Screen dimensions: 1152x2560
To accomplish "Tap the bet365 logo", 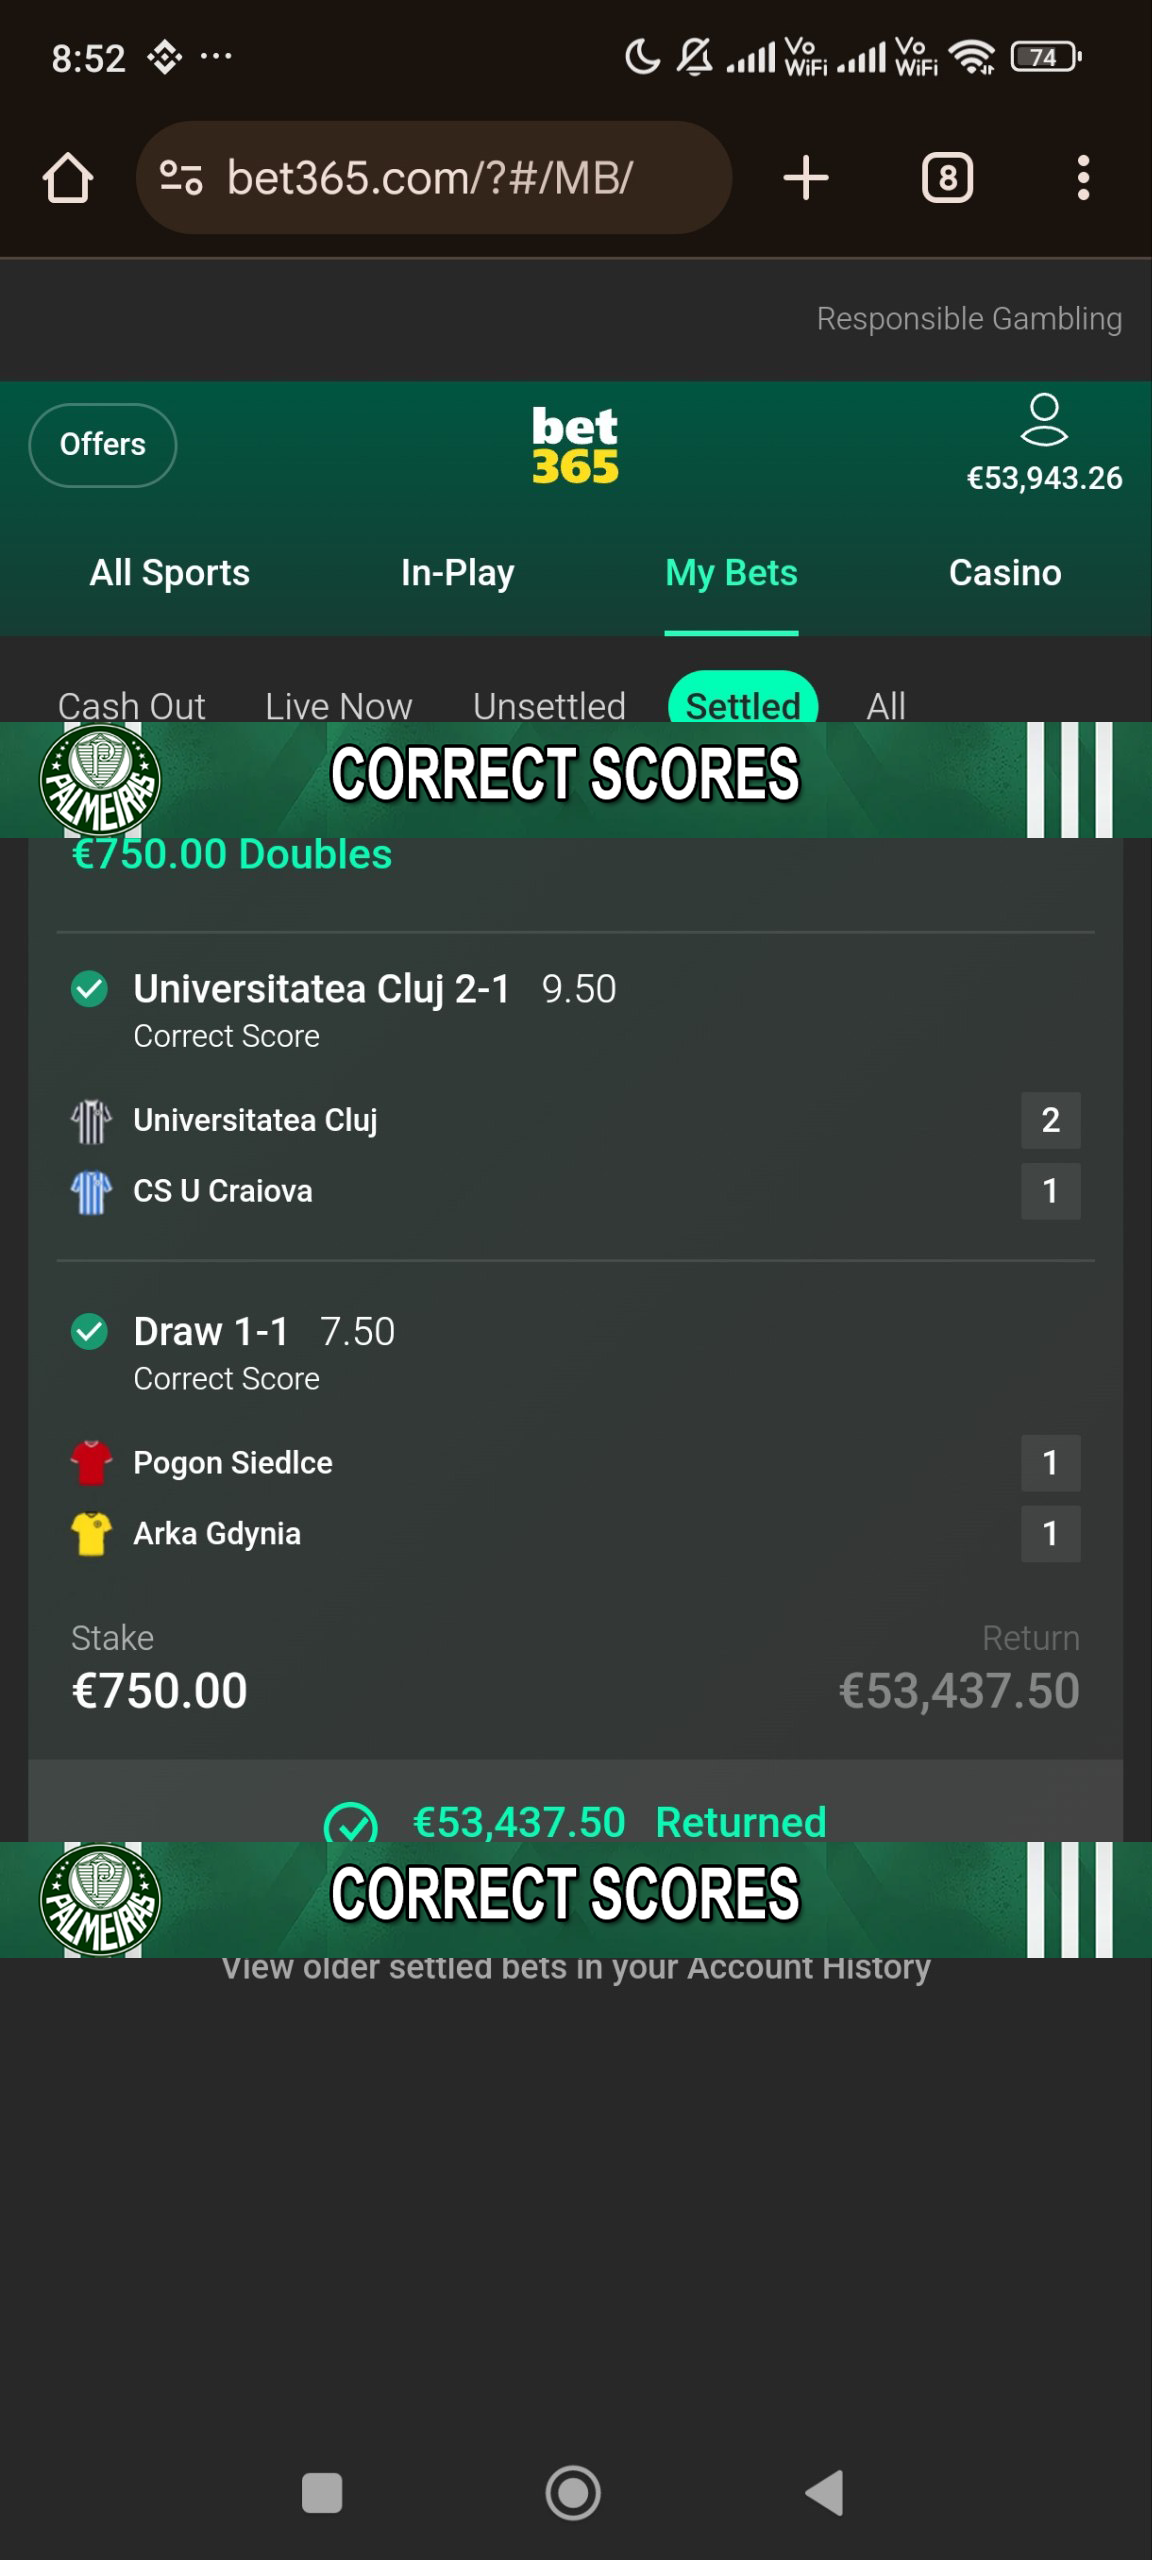I will click(575, 445).
